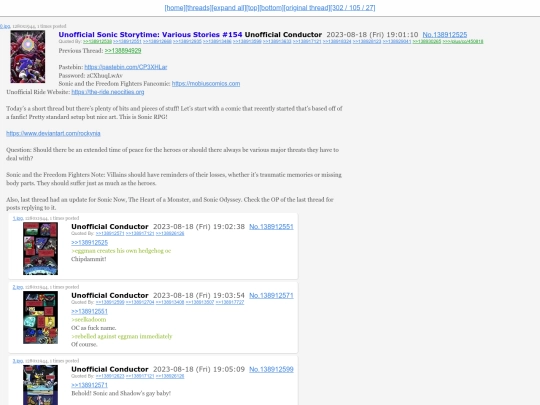
Task: Jump using the [top] link
Action: pos(253,8)
